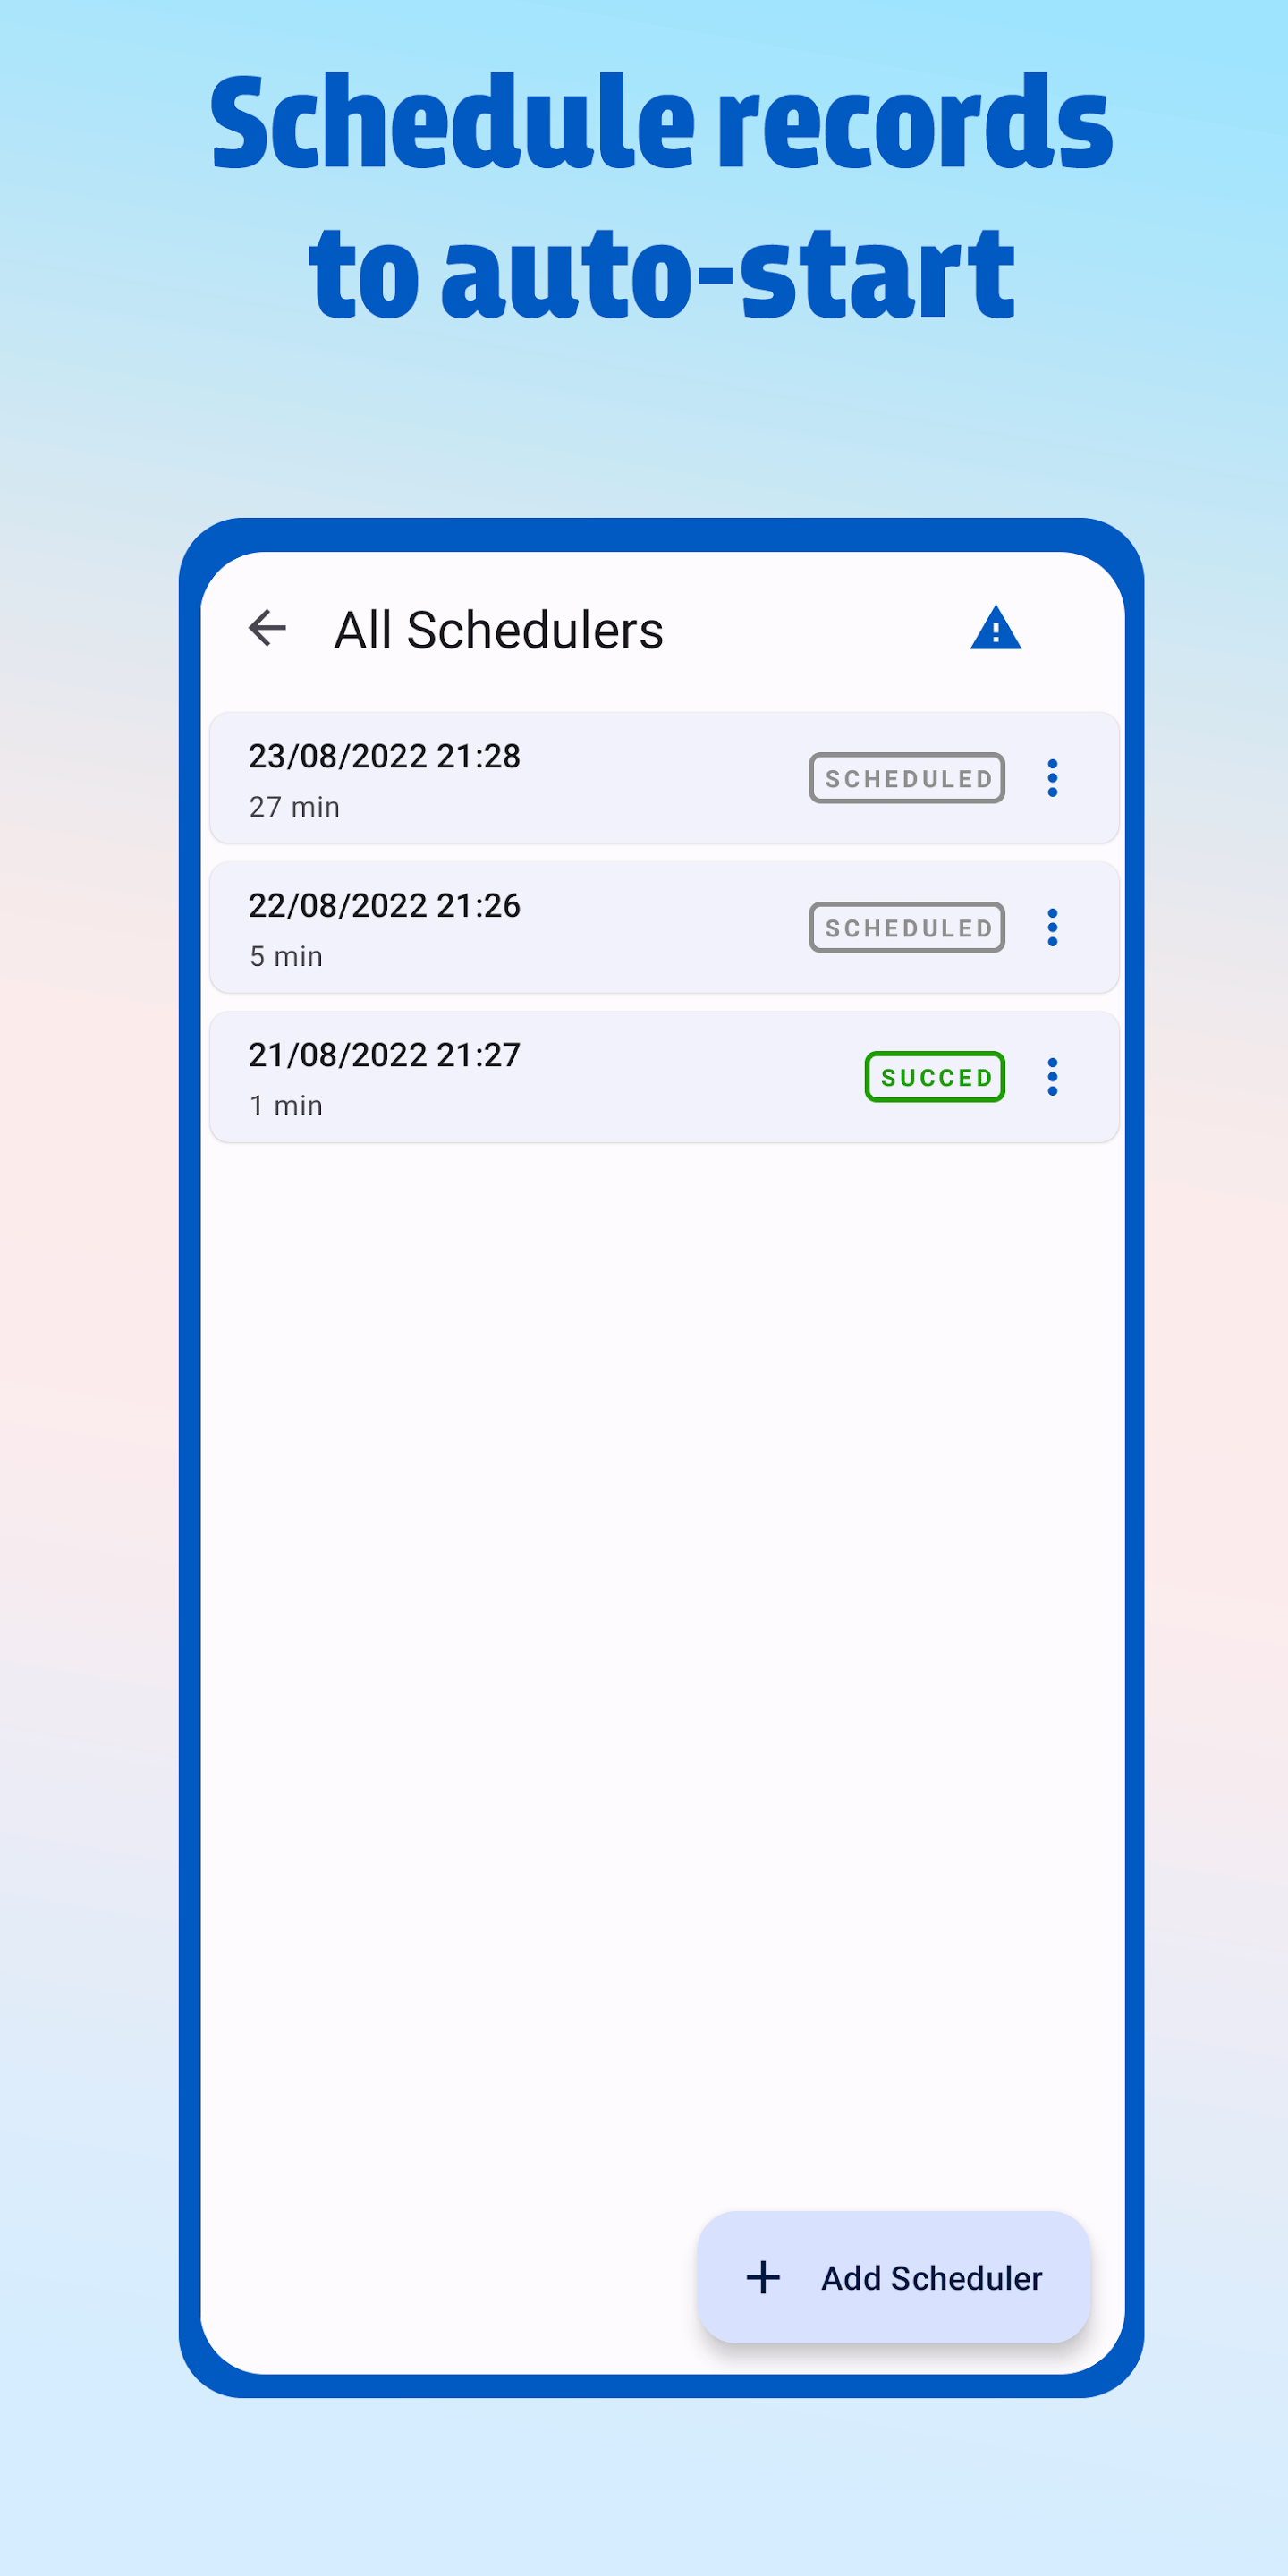The image size is (1288, 2576).
Task: Click the plus icon in Add Scheduler
Action: [x=763, y=2278]
